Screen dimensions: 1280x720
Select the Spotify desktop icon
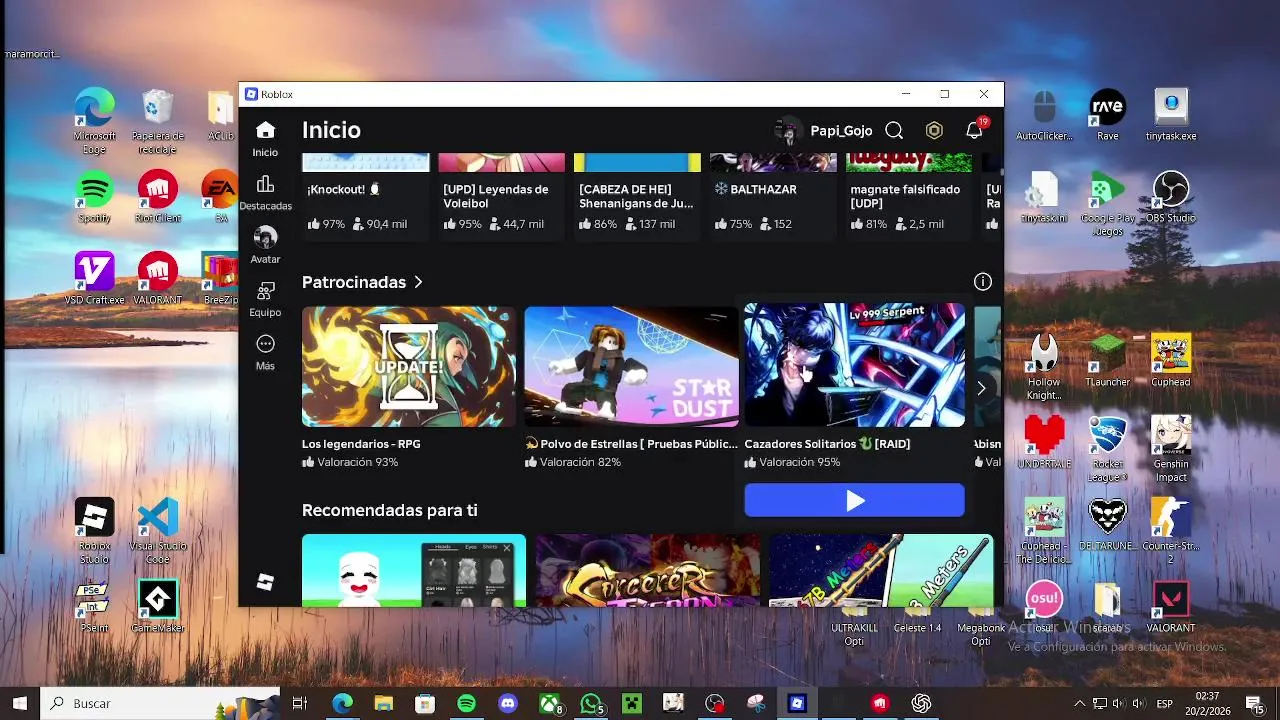(x=94, y=197)
